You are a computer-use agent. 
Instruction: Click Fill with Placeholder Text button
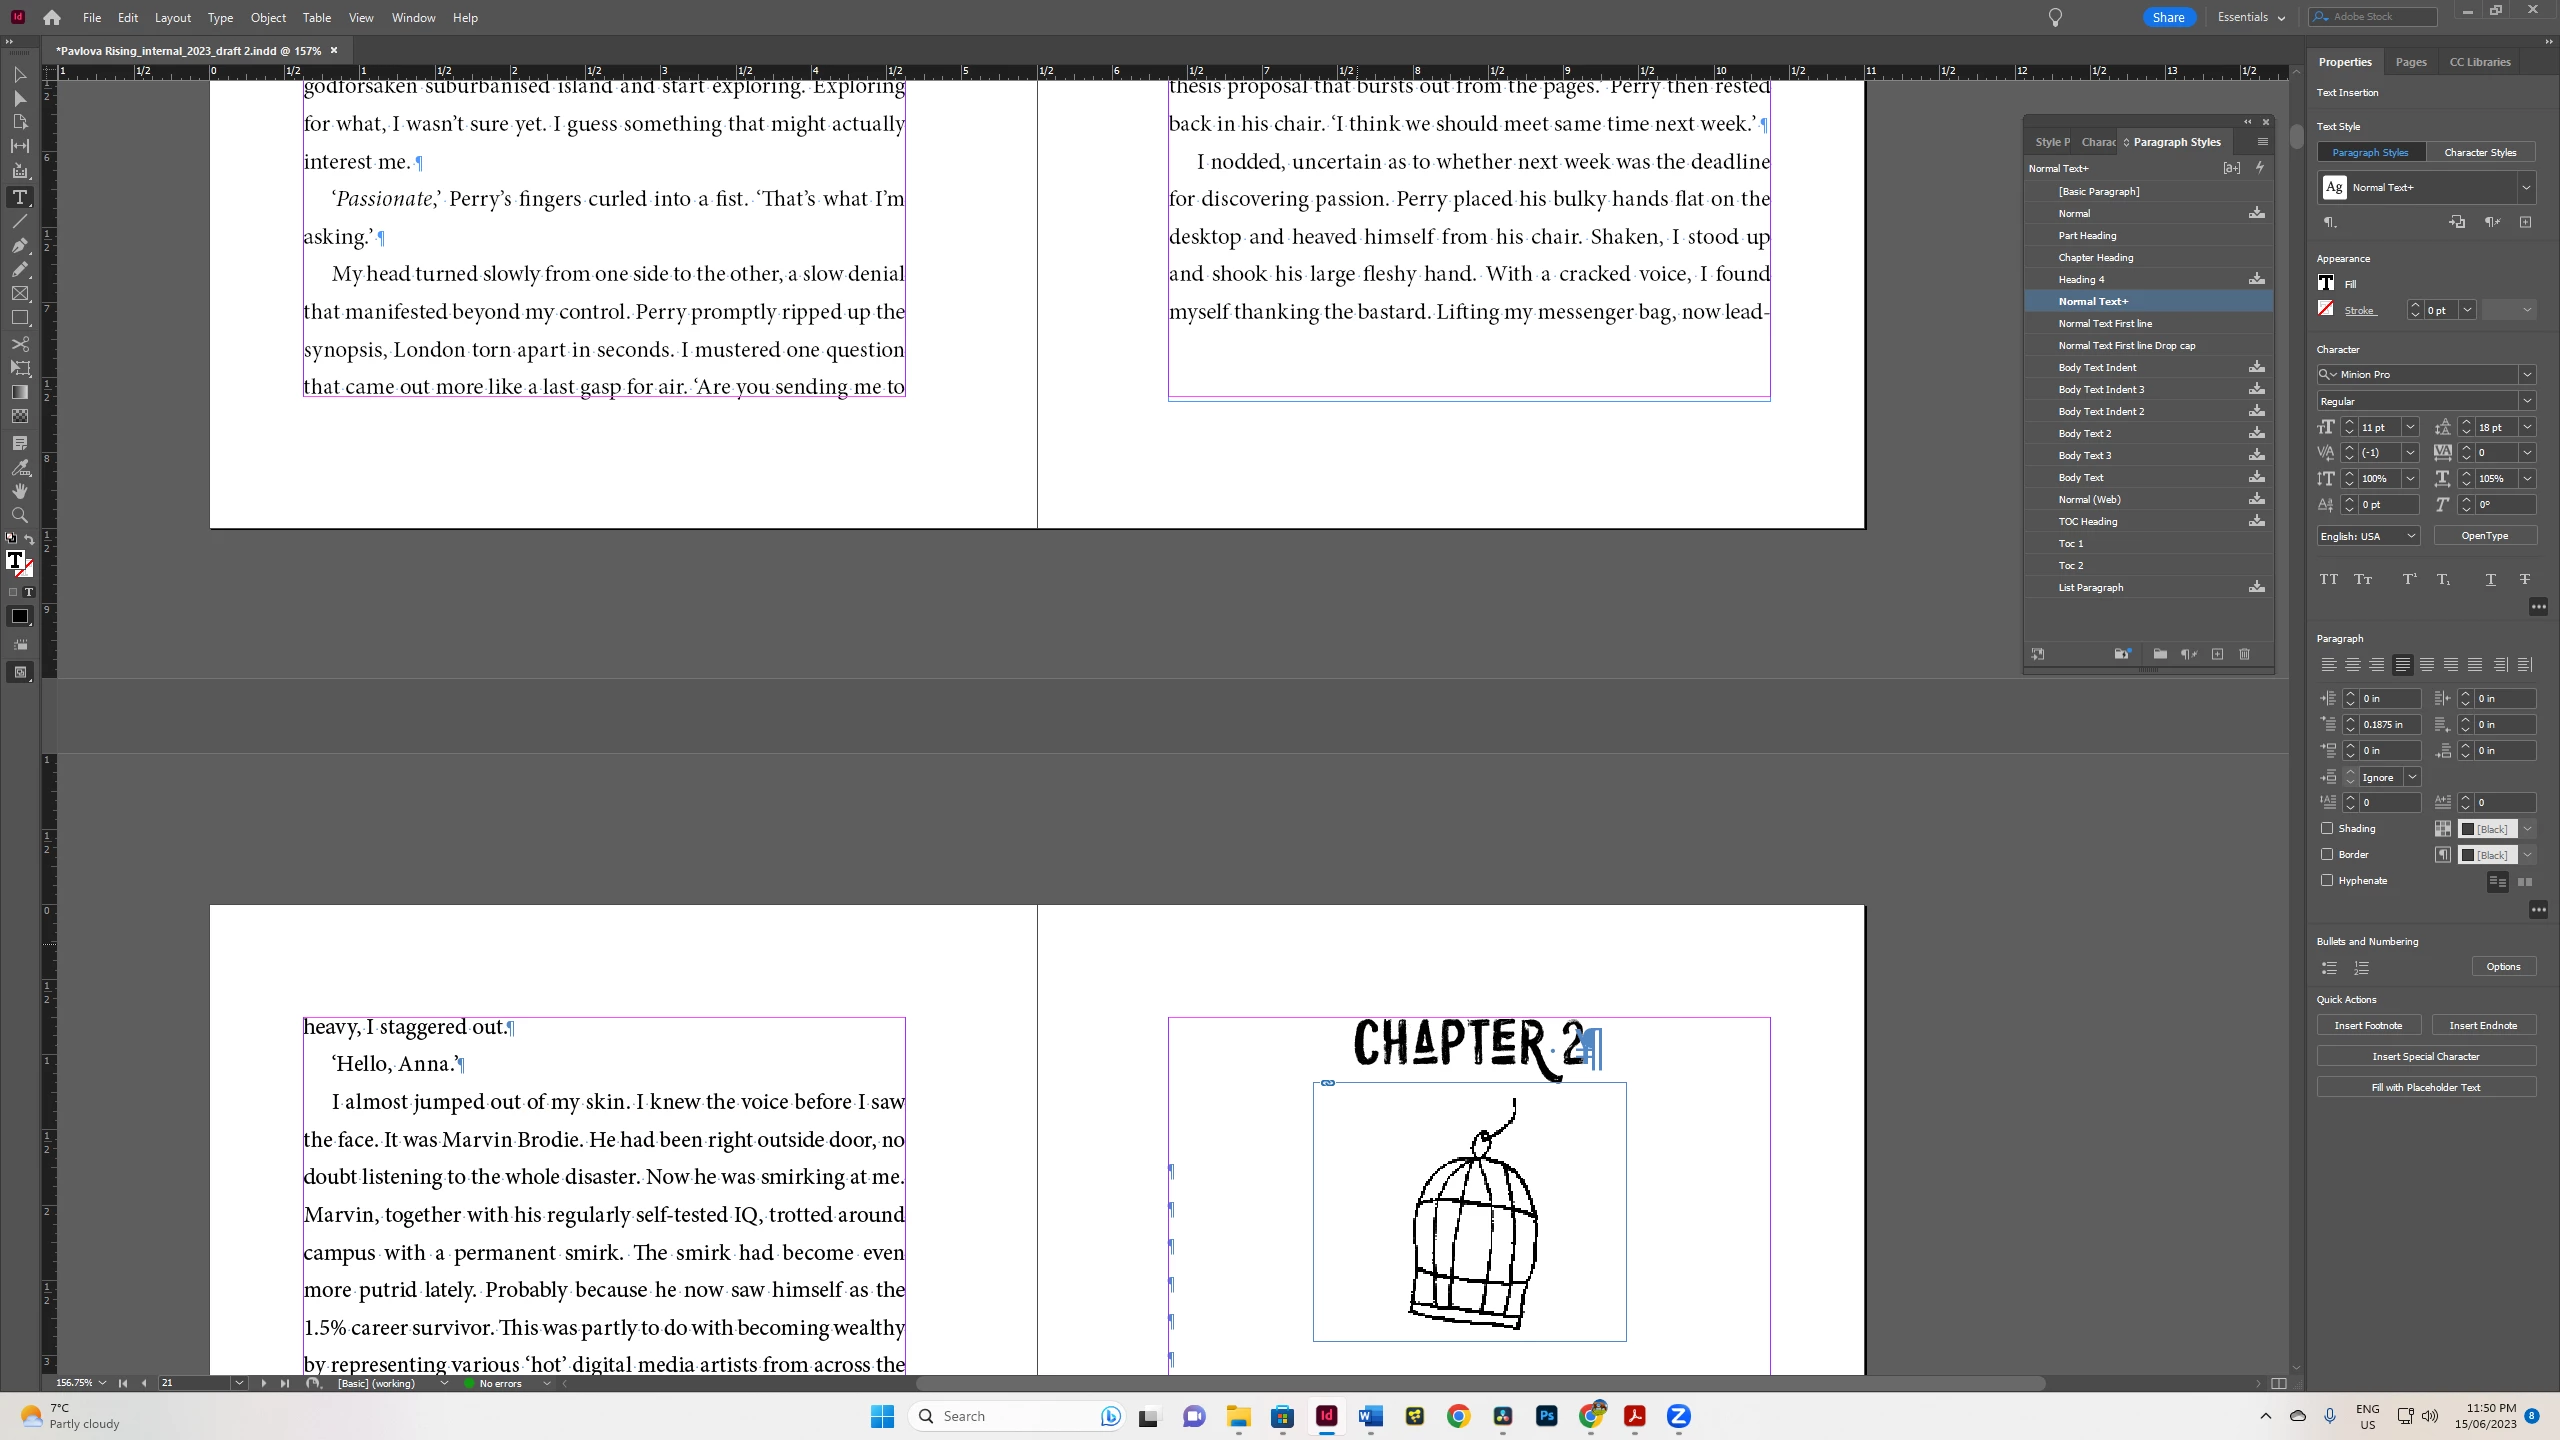coord(2425,1087)
